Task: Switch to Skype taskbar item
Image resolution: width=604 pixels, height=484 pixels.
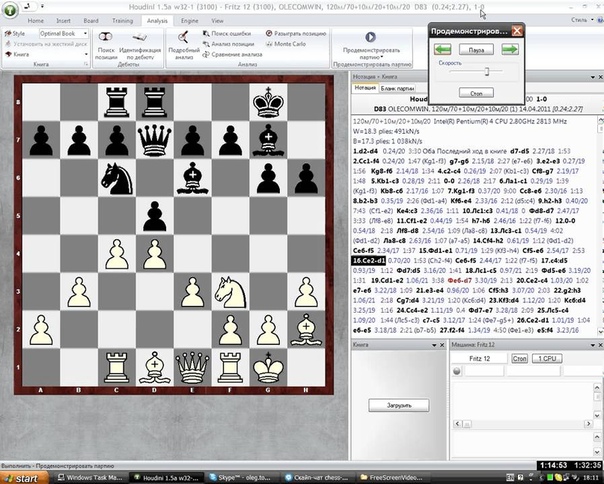Action: [x=242, y=478]
